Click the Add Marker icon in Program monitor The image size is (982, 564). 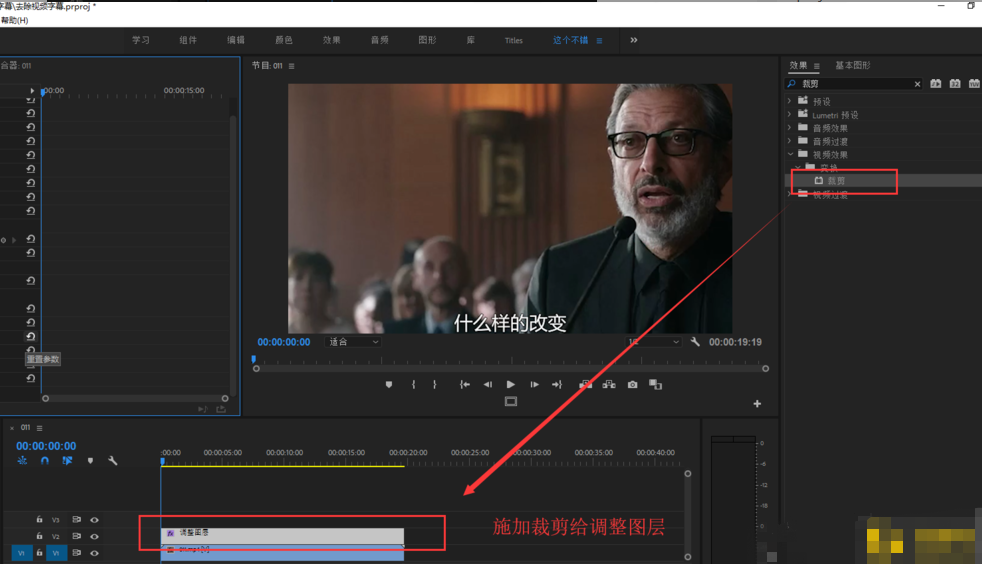coord(390,384)
